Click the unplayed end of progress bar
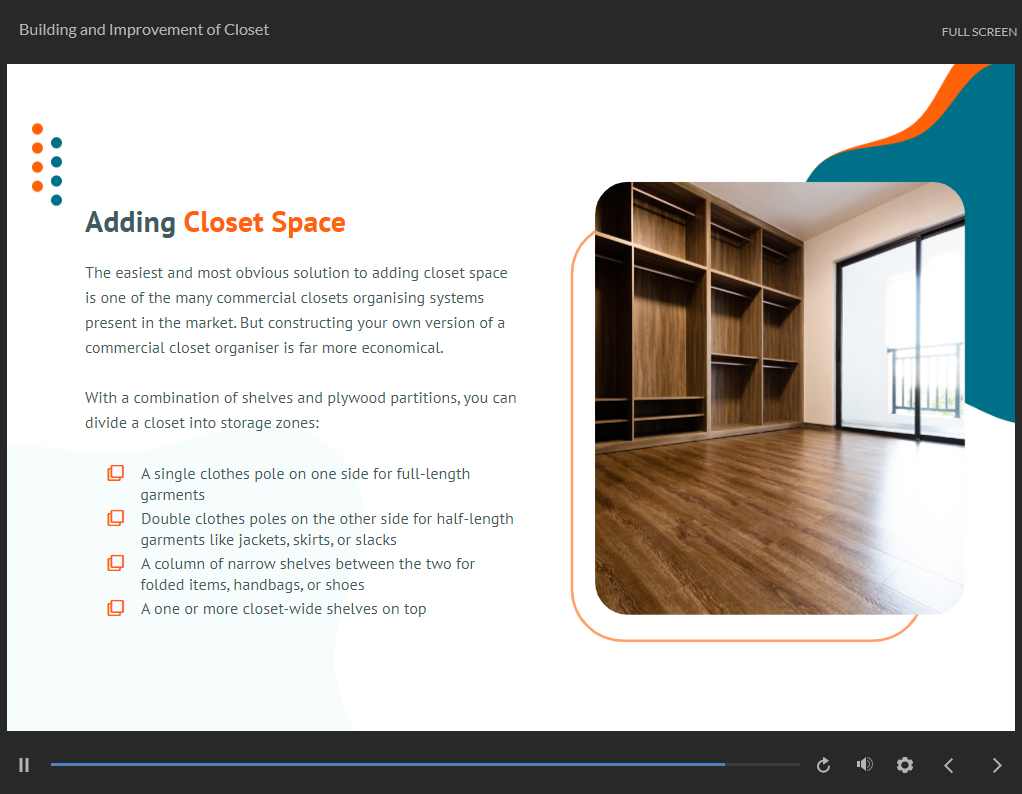This screenshot has width=1022, height=794. [x=763, y=765]
